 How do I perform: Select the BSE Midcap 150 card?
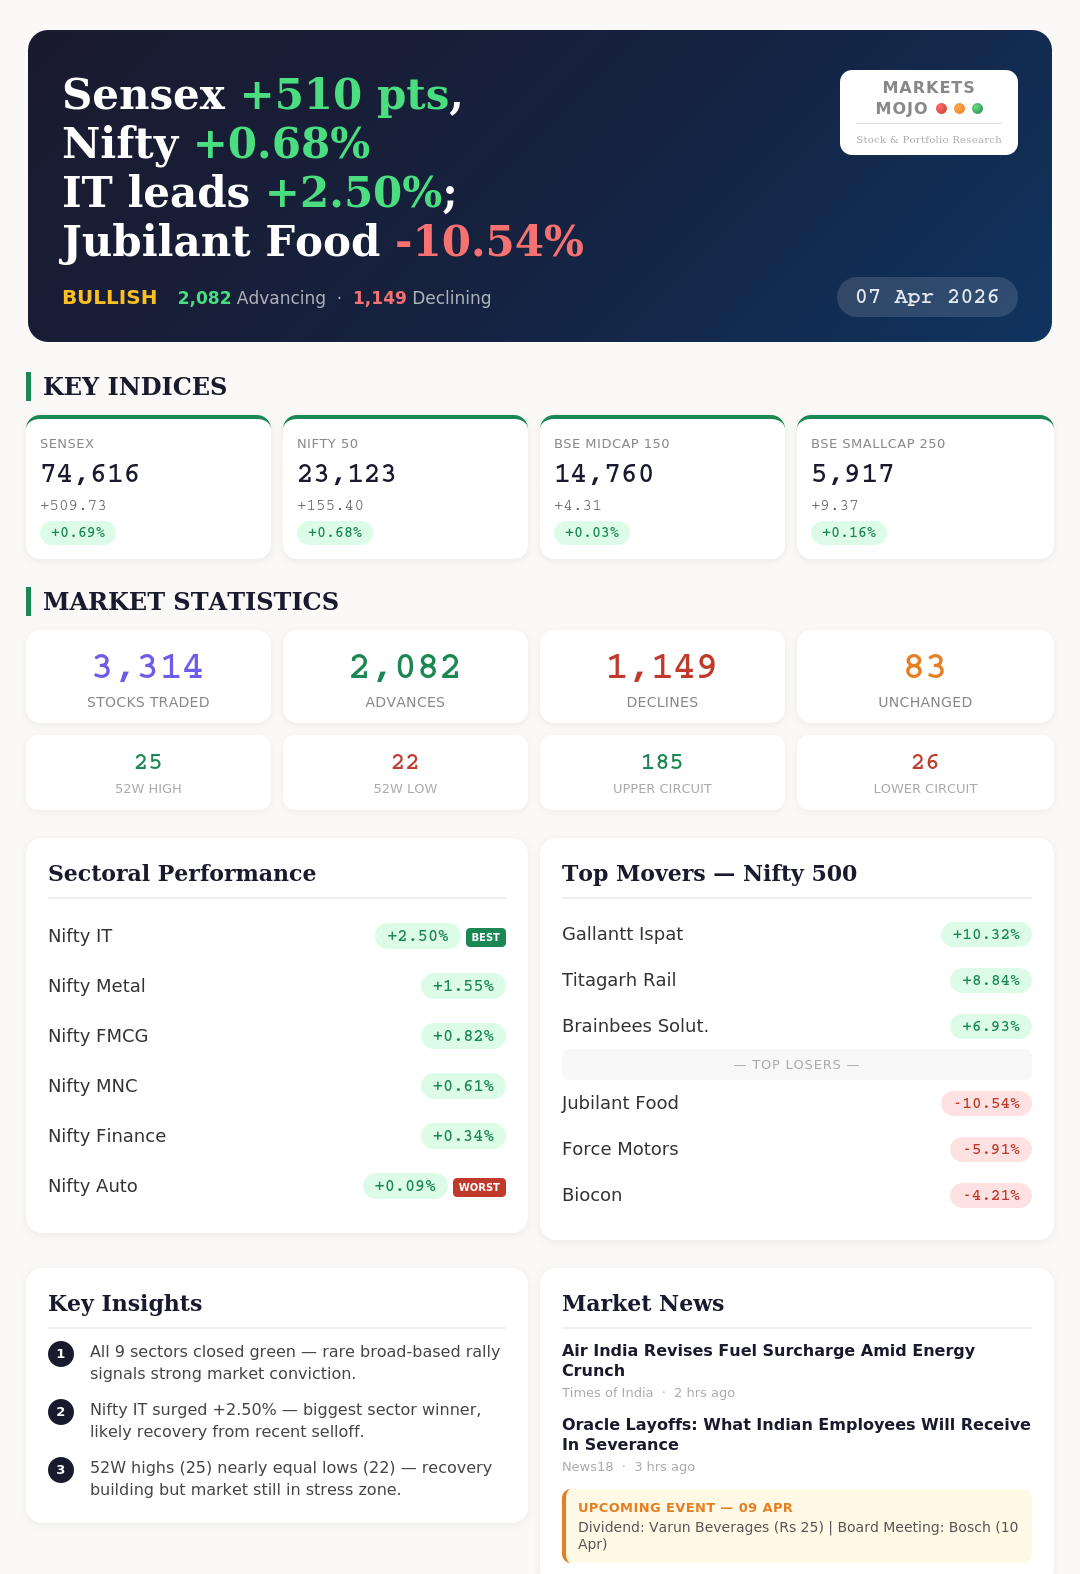click(x=662, y=488)
